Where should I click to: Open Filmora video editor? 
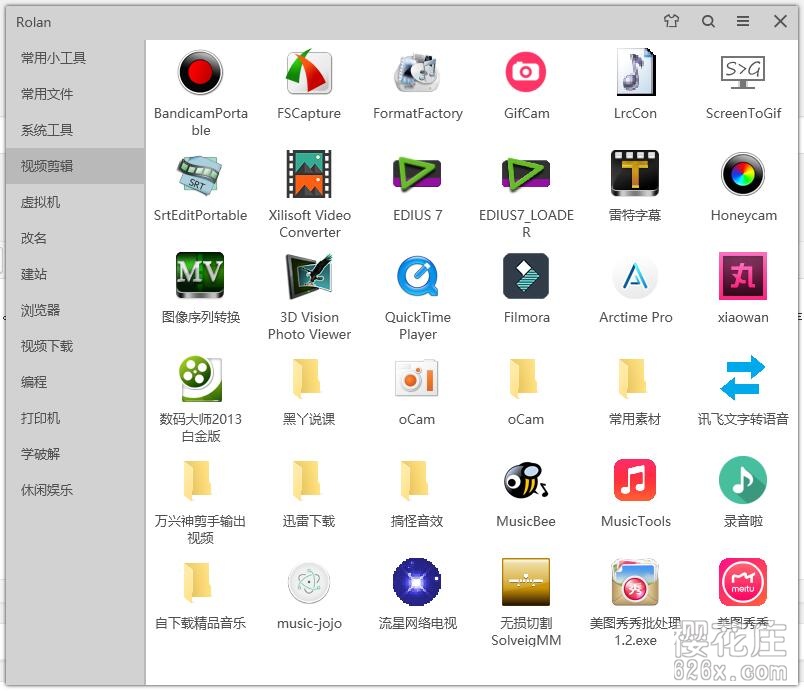[x=526, y=276]
